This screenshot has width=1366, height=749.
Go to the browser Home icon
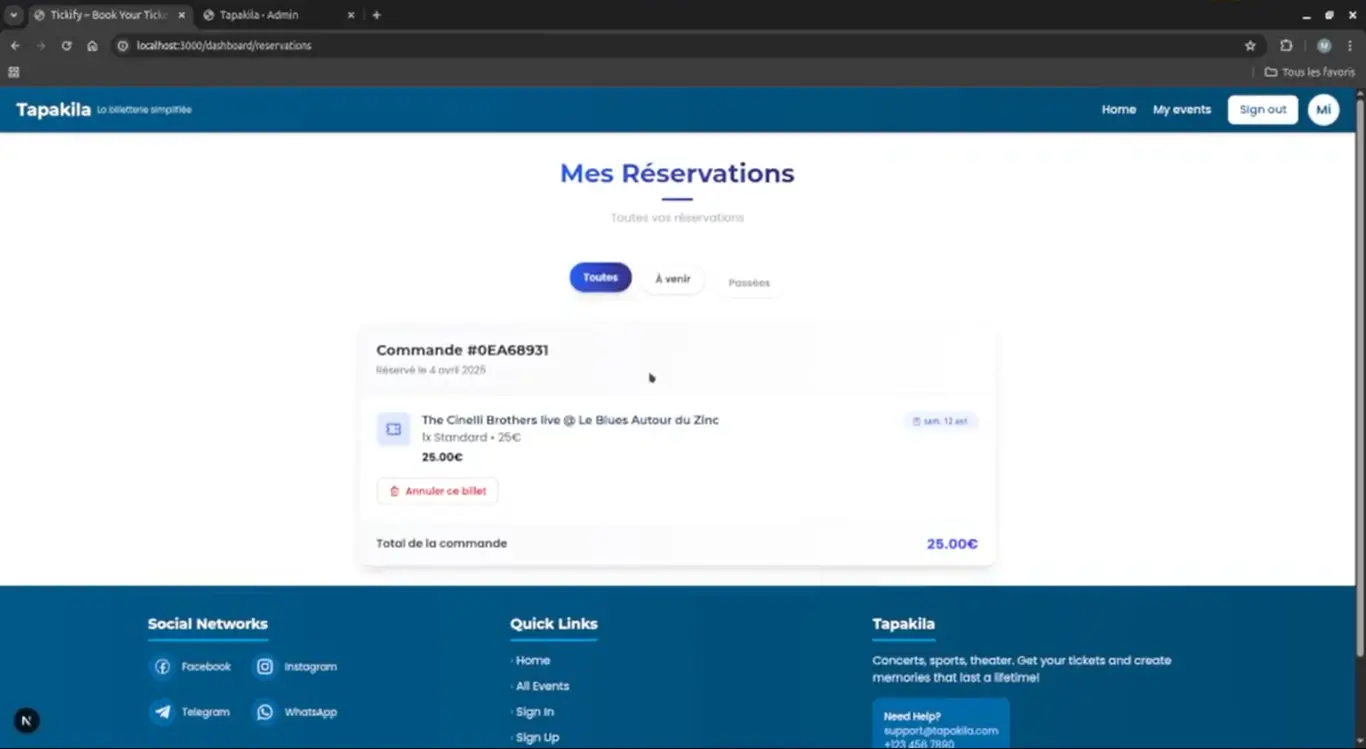[x=92, y=46]
